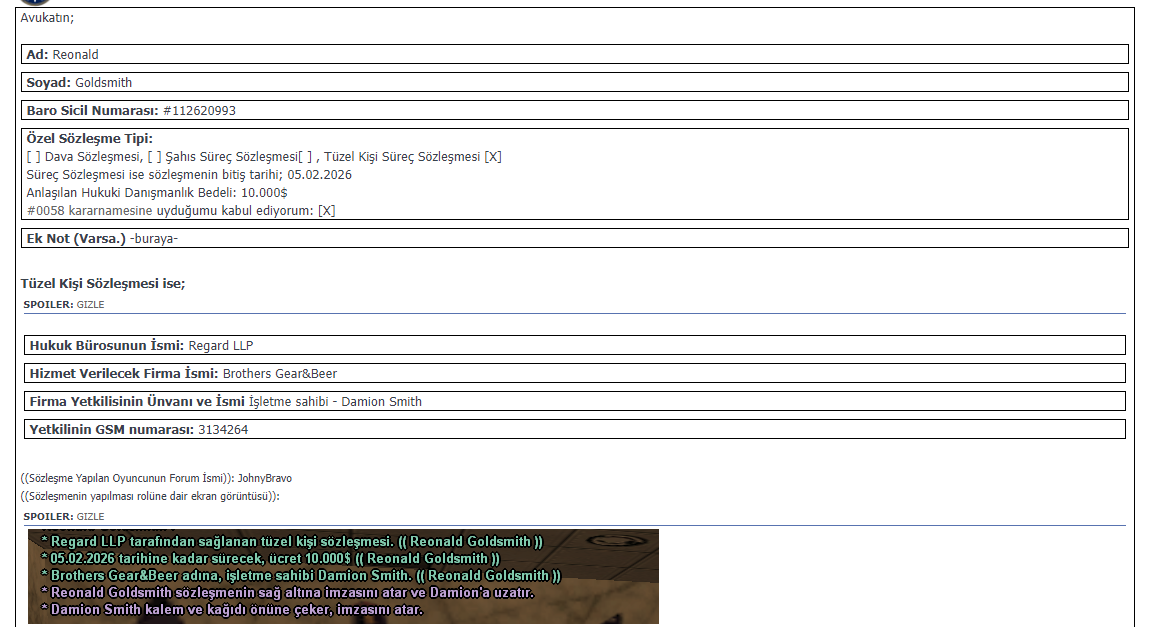The height and width of the screenshot is (627, 1155).
Task: Click İşletme sahibi - Damion Smith text
Action: point(335,402)
